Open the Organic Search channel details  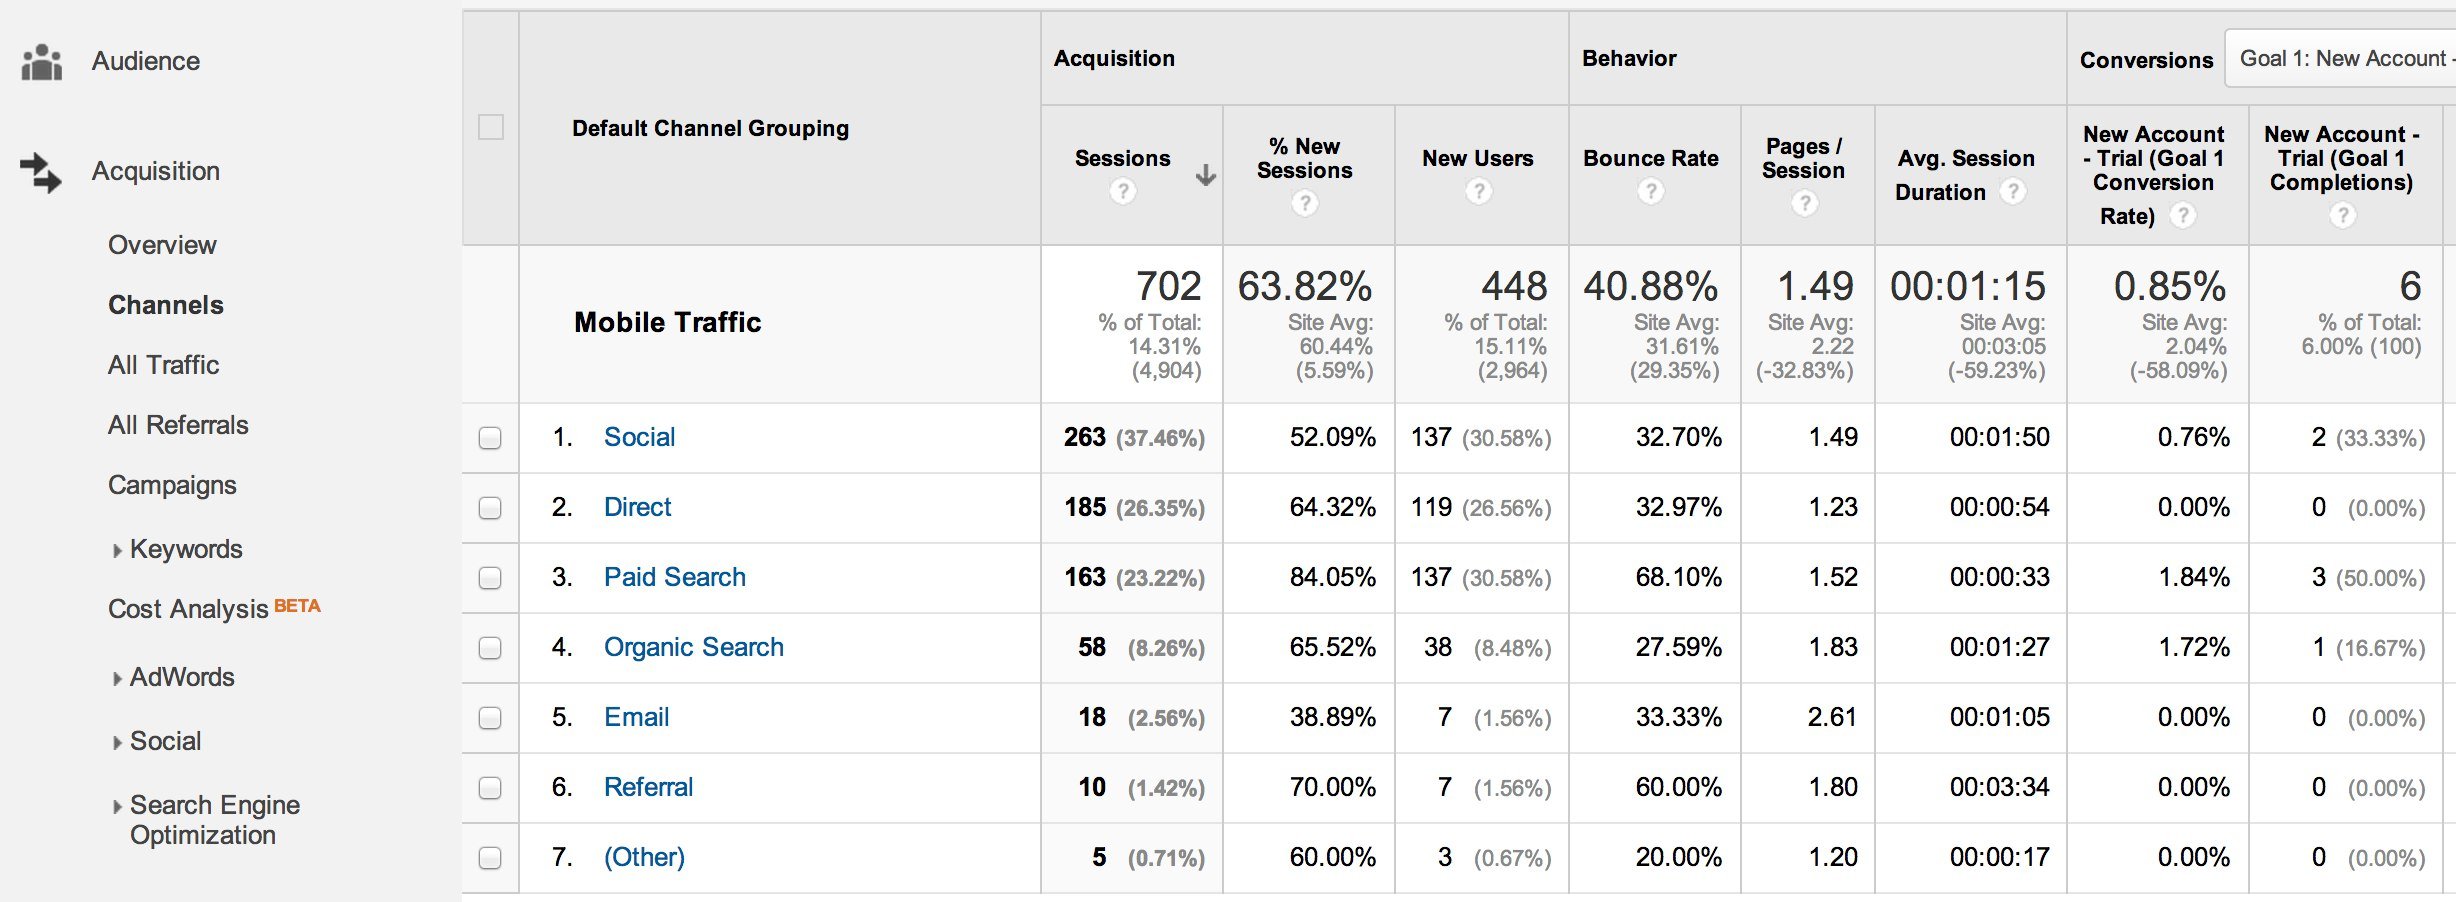(x=693, y=647)
